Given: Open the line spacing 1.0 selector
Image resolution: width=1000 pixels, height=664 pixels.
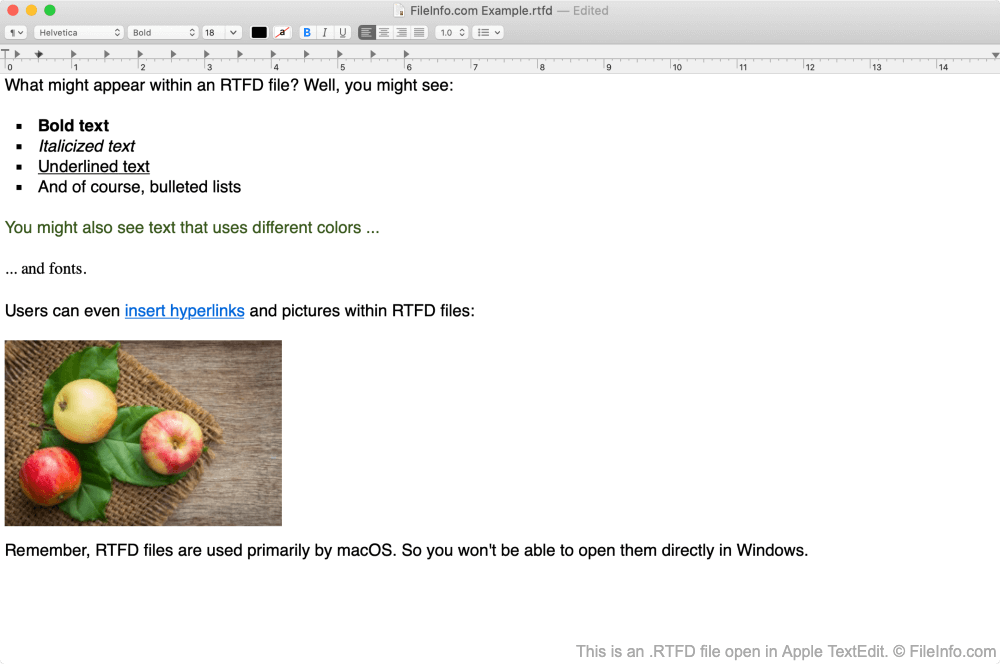Looking at the screenshot, I should click(x=452, y=33).
